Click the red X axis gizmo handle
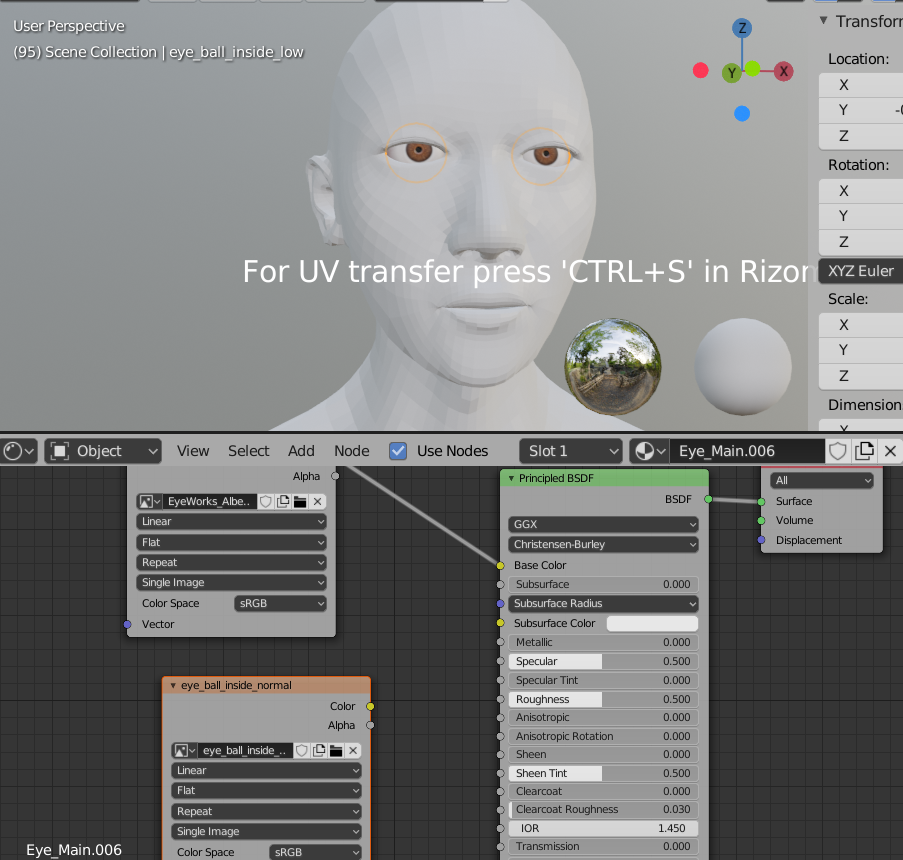This screenshot has height=860, width=903. [783, 71]
